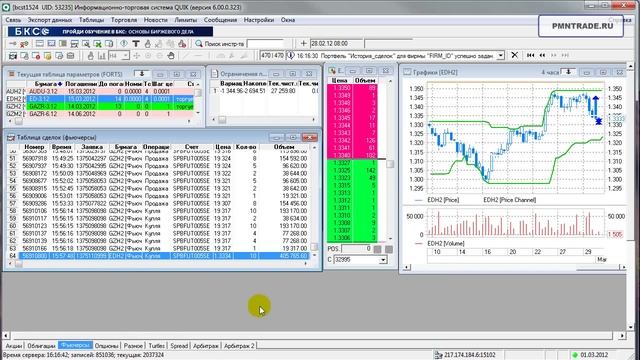Open the Таблицы menu
The width and height of the screenshot is (640, 360).
click(x=91, y=20)
